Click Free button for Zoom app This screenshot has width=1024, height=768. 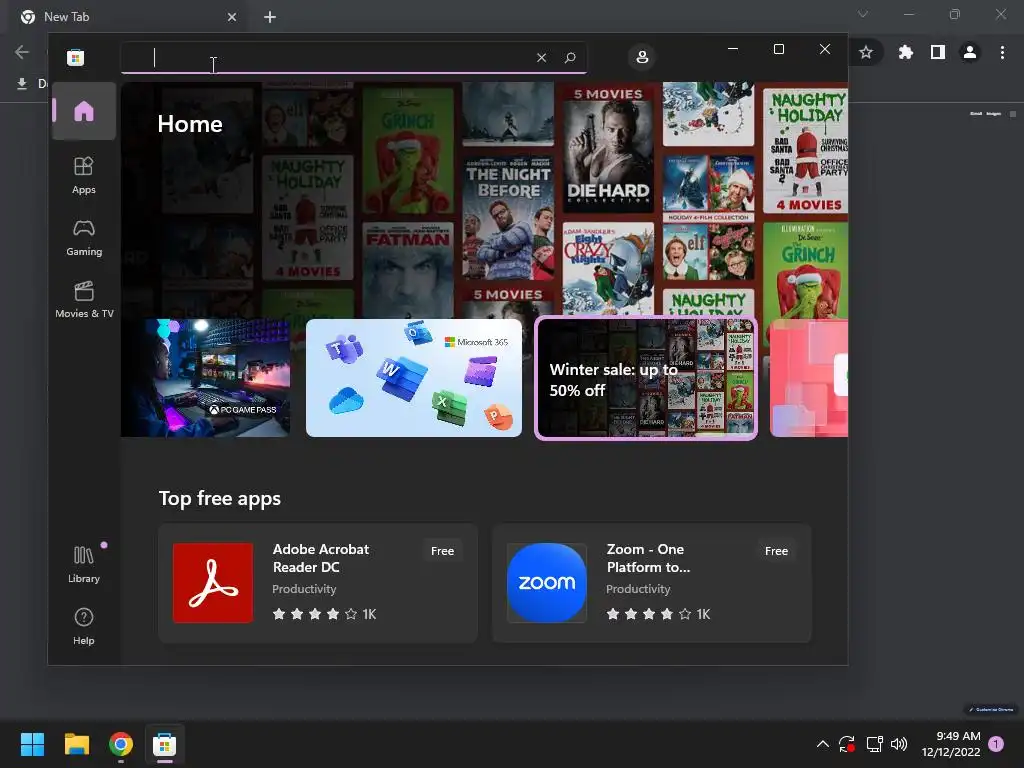point(776,551)
